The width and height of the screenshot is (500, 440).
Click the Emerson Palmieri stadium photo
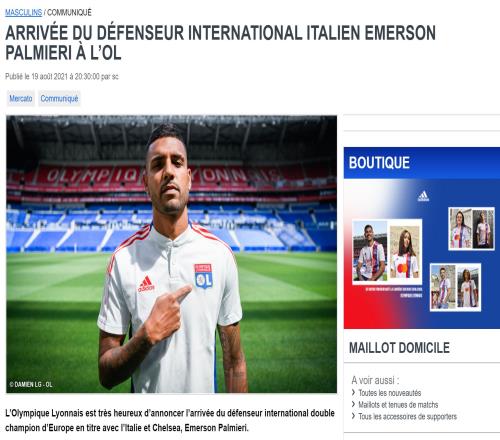[x=171, y=254]
